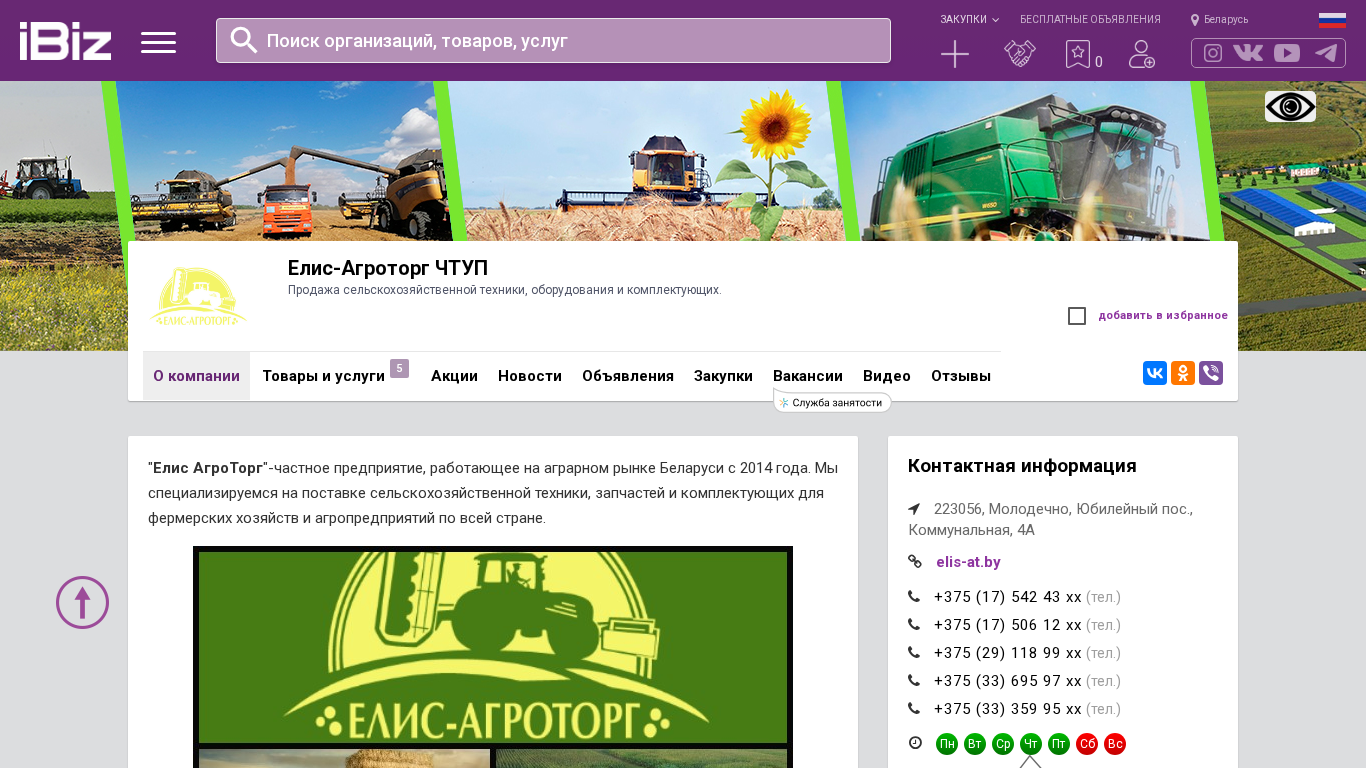
Task: Reveal phone number +375 (17) 542 43 xx
Action: pyautogui.click(x=1008, y=597)
